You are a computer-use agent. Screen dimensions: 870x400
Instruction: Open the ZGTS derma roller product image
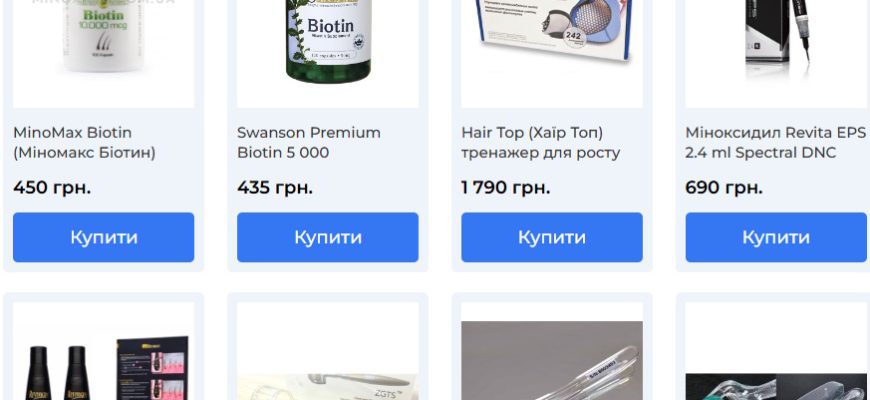pyautogui.click(x=328, y=351)
